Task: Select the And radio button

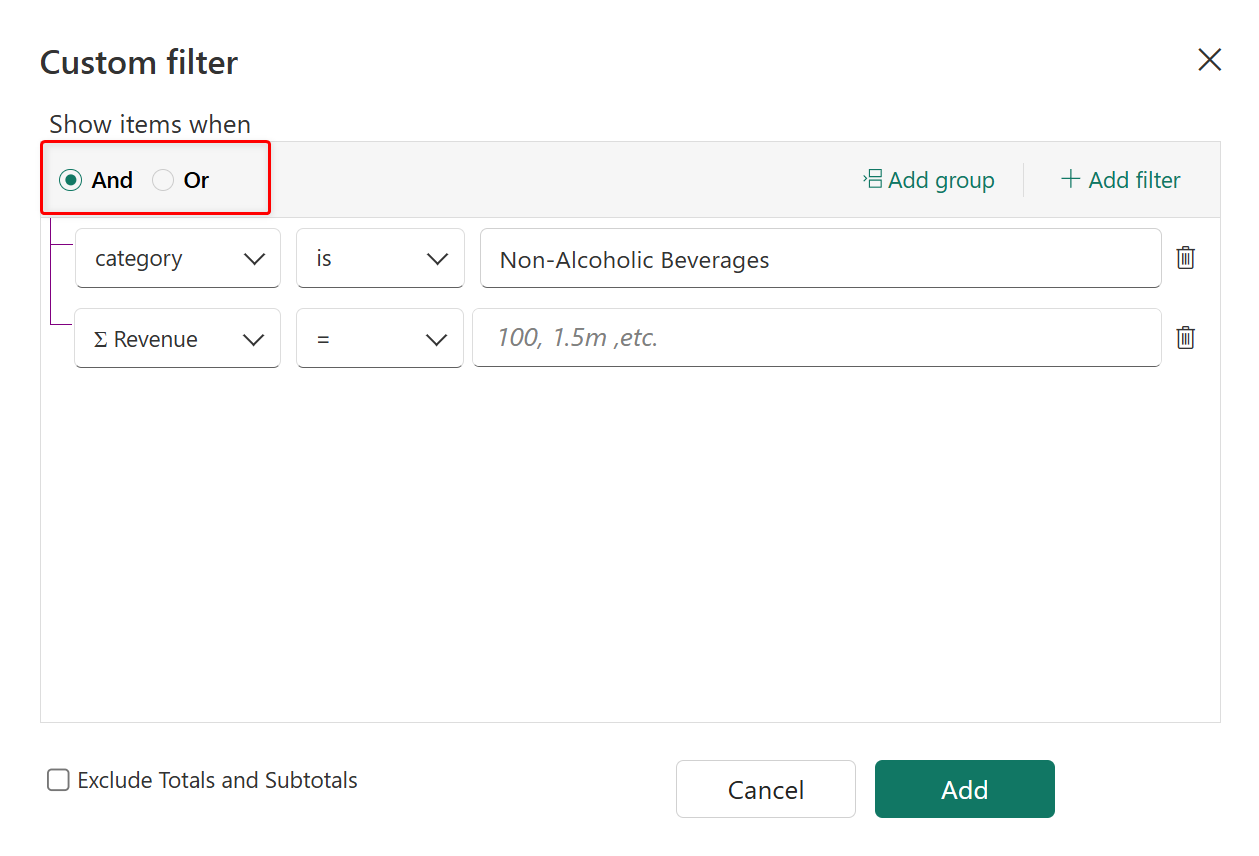Action: point(70,180)
